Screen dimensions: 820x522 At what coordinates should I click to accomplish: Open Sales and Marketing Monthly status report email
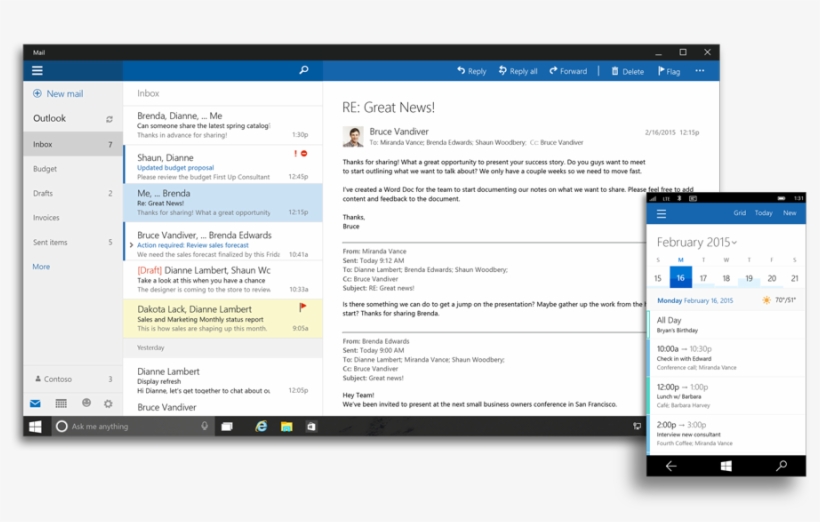(x=223, y=318)
